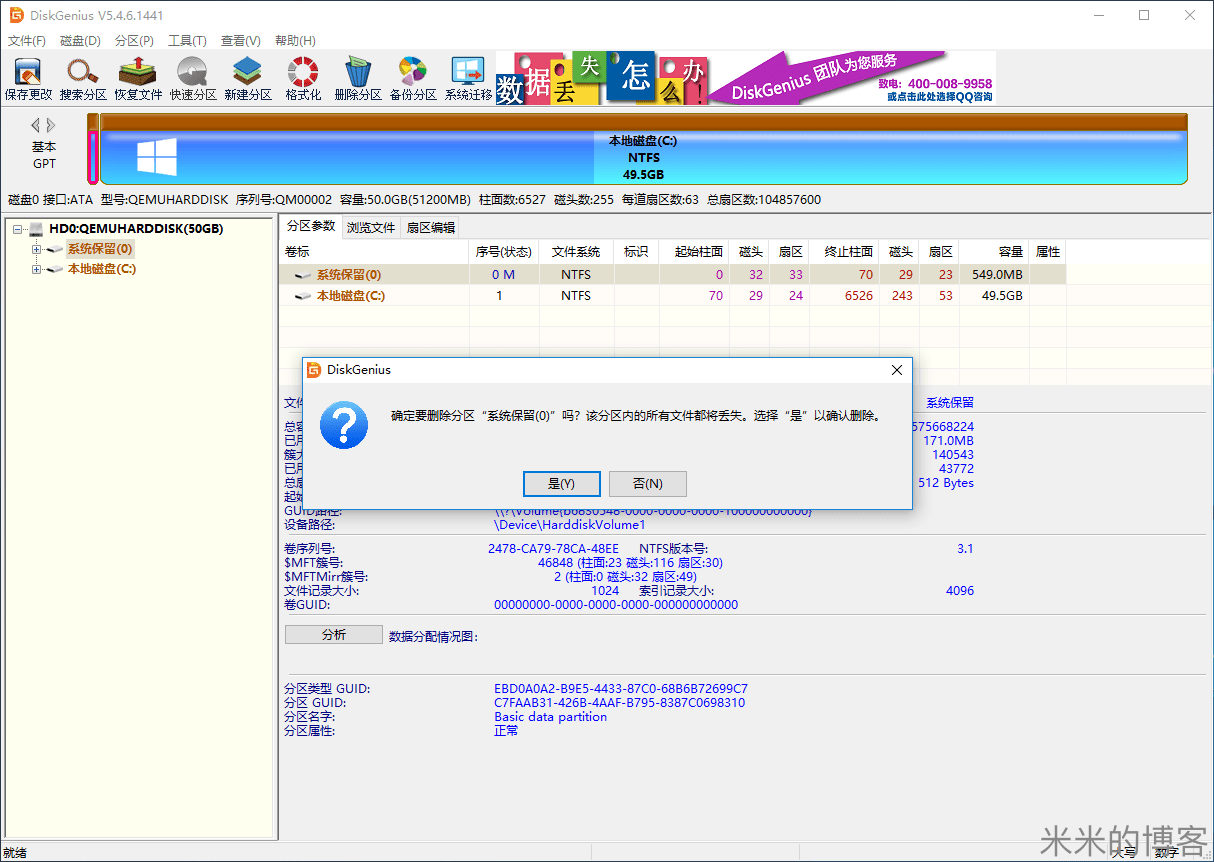Click the 保存更改 (Save Changes) toolbar icon
The width and height of the screenshot is (1214, 862).
coord(27,77)
